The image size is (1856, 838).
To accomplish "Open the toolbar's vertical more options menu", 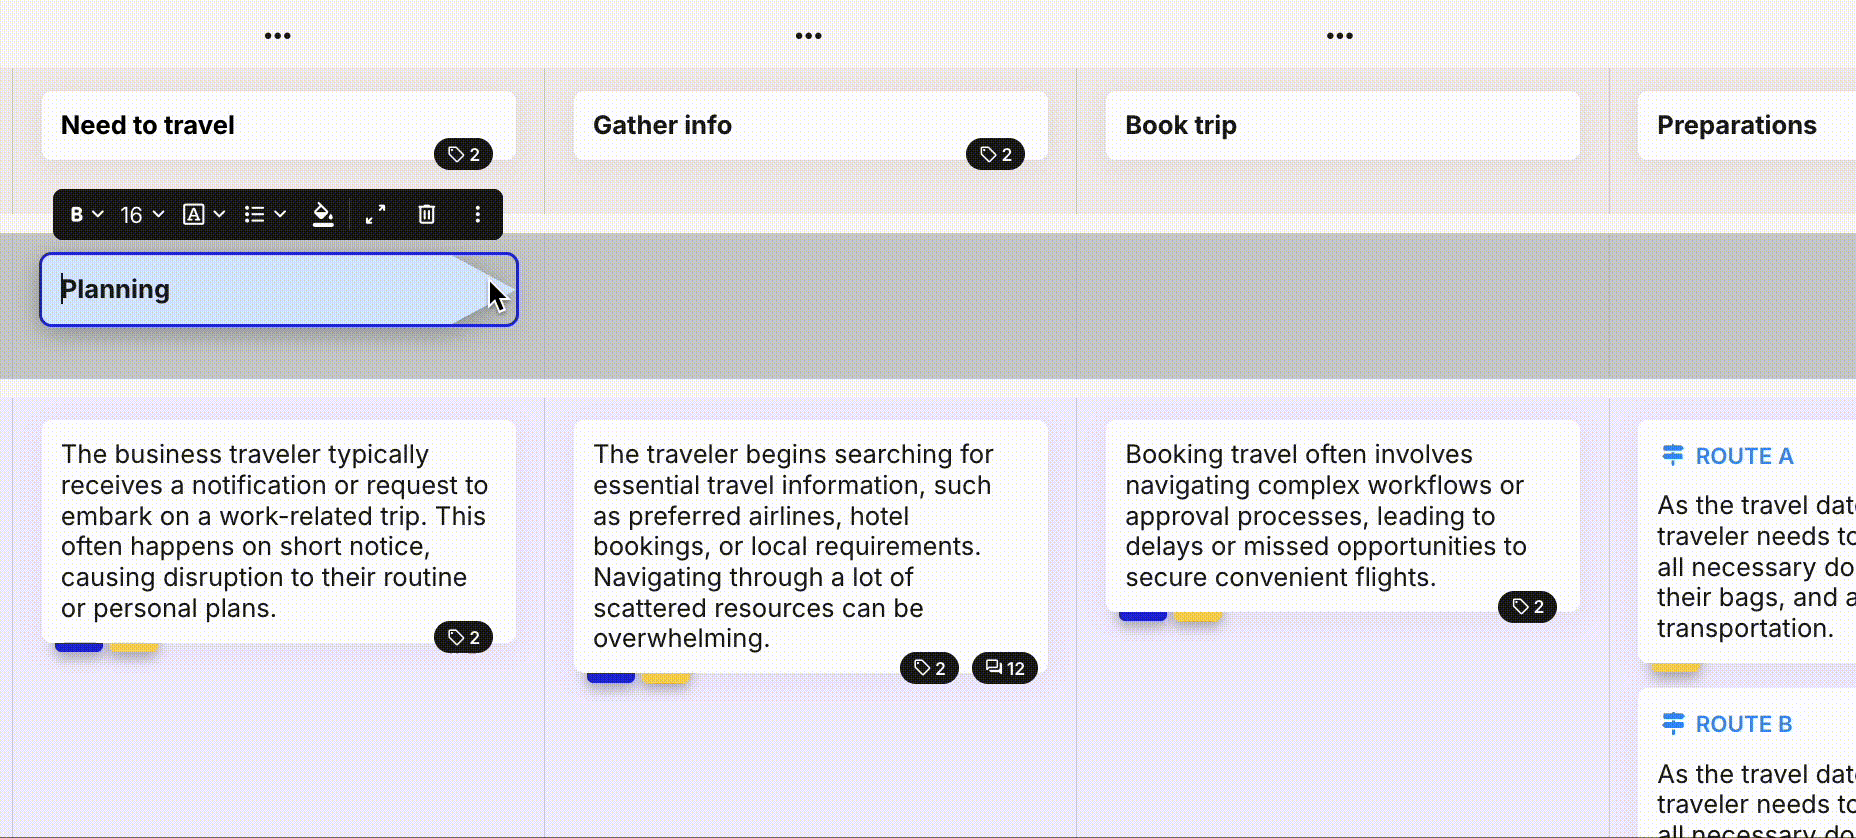I will click(x=478, y=215).
